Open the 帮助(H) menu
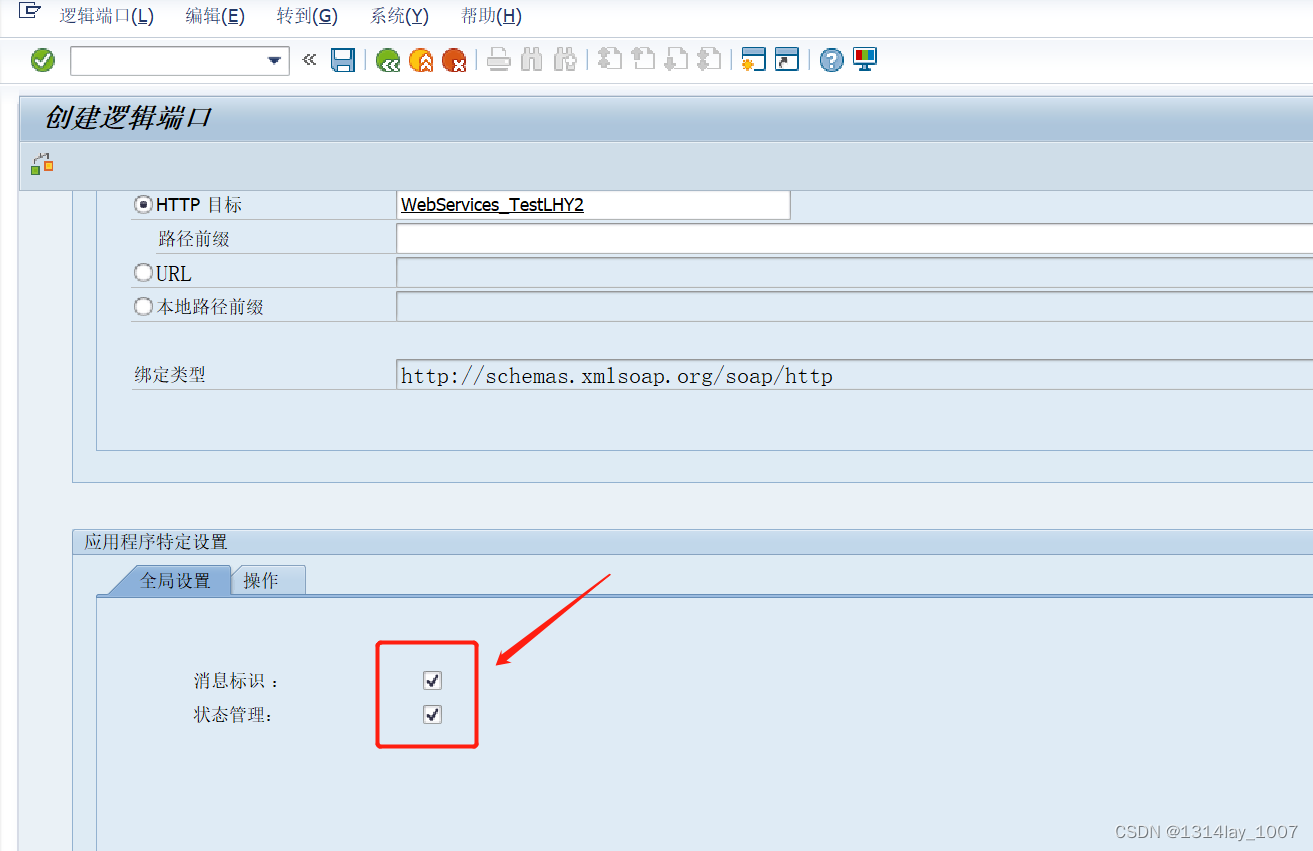Image resolution: width=1313 pixels, height=851 pixels. (x=491, y=16)
